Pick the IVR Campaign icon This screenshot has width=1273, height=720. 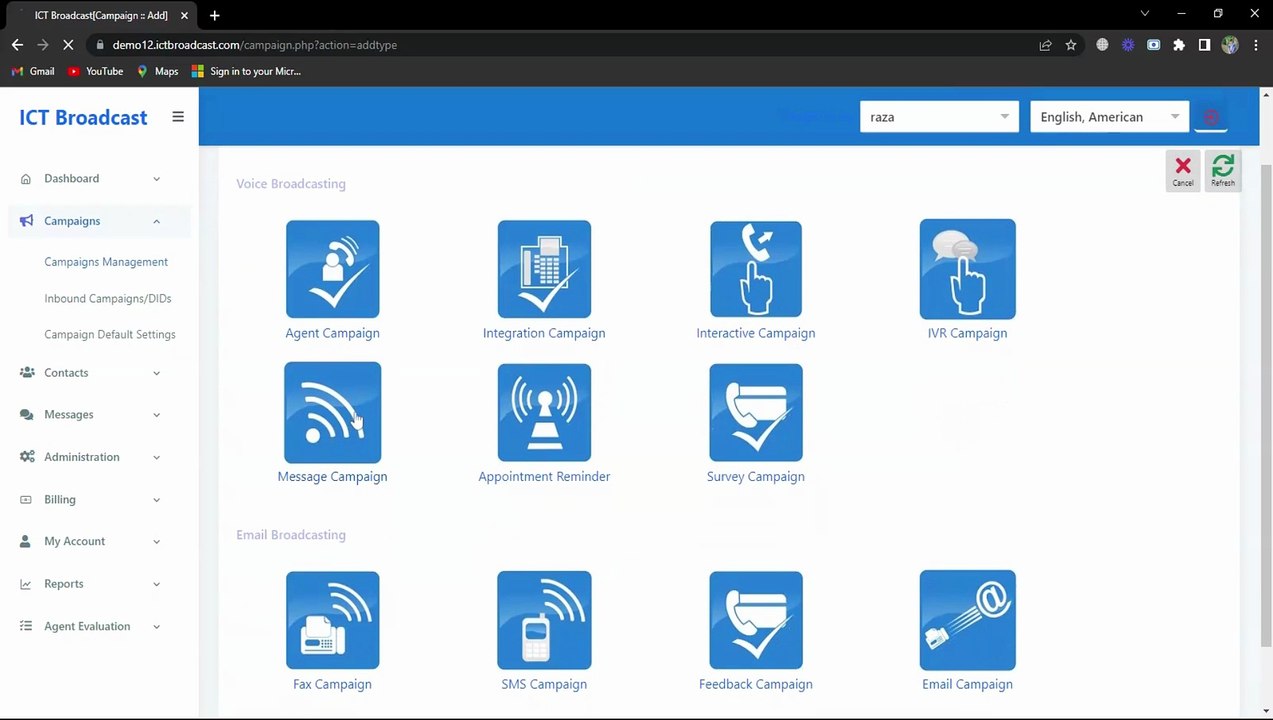(x=967, y=269)
